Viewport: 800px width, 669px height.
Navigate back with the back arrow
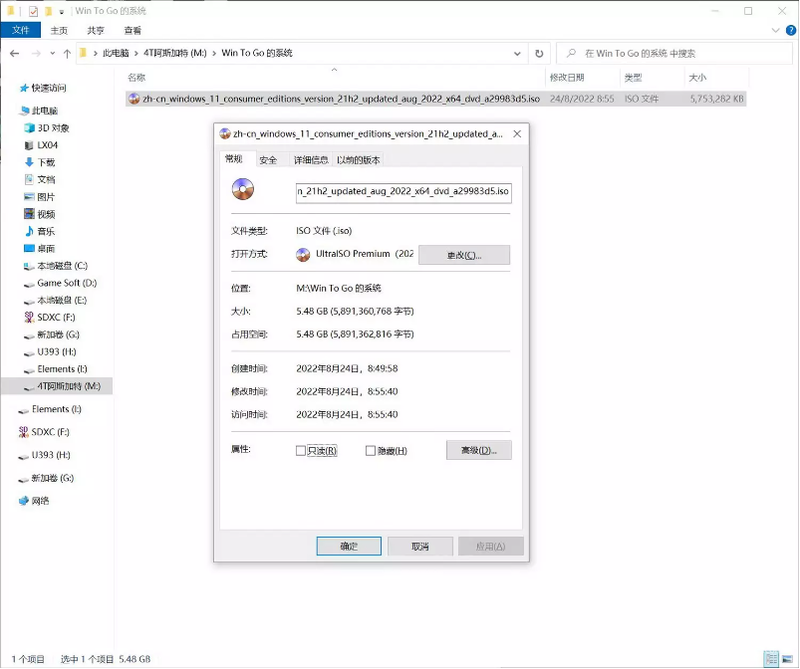tap(14, 53)
